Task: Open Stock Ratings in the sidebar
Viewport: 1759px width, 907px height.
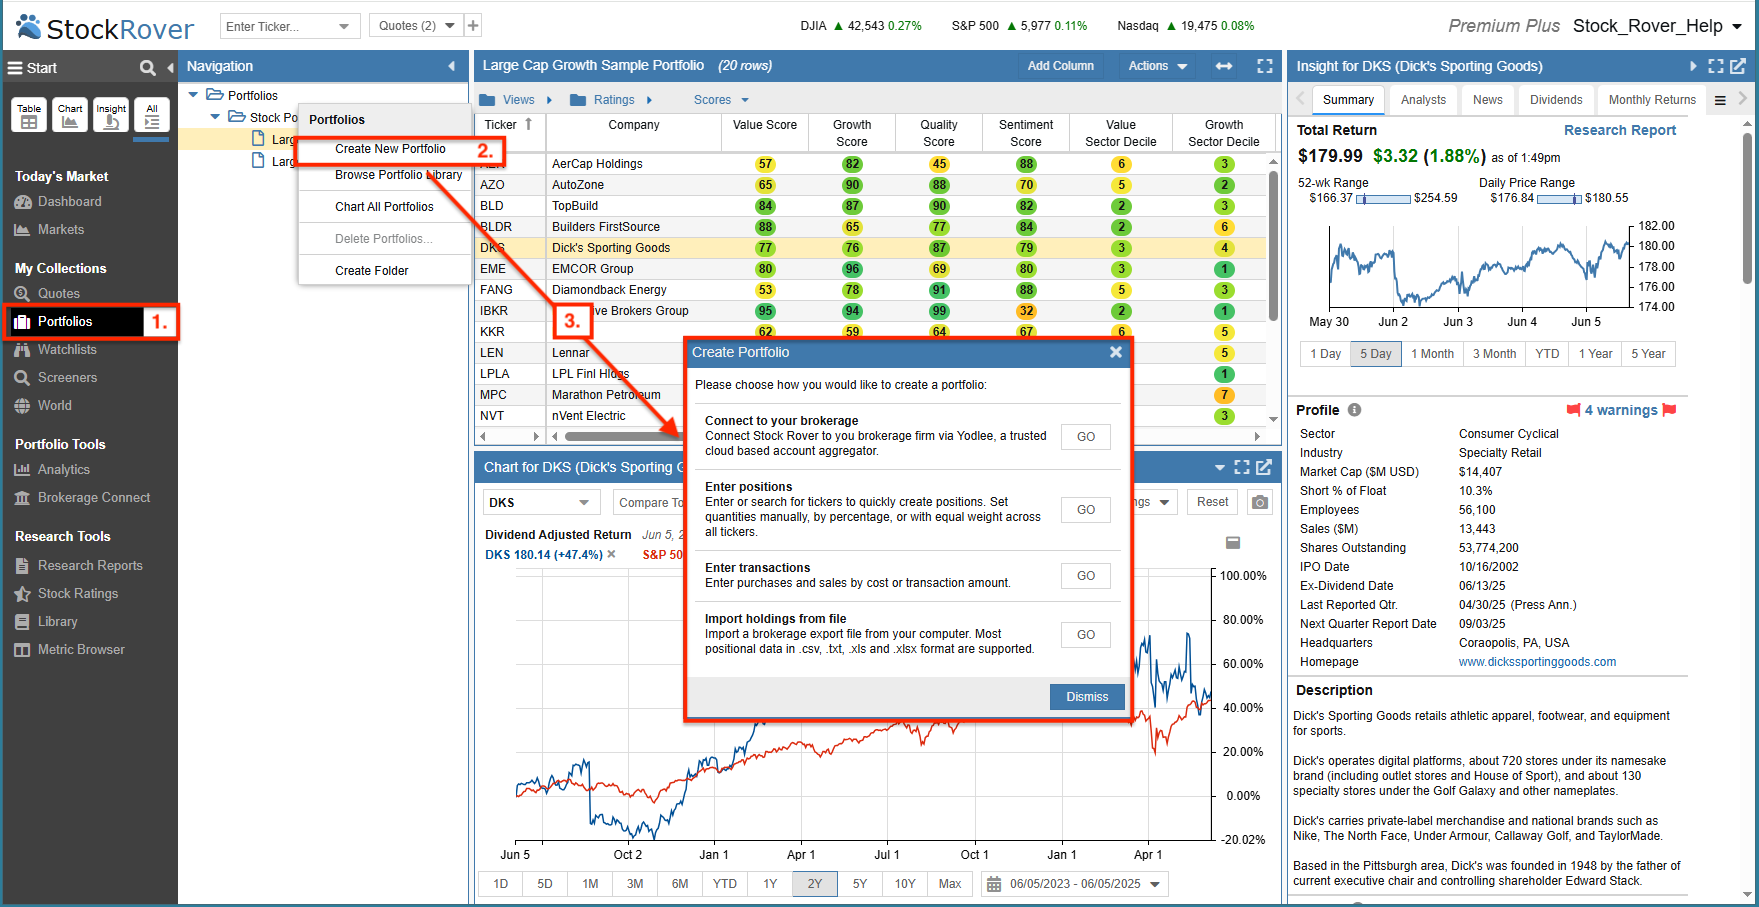Action: point(78,593)
